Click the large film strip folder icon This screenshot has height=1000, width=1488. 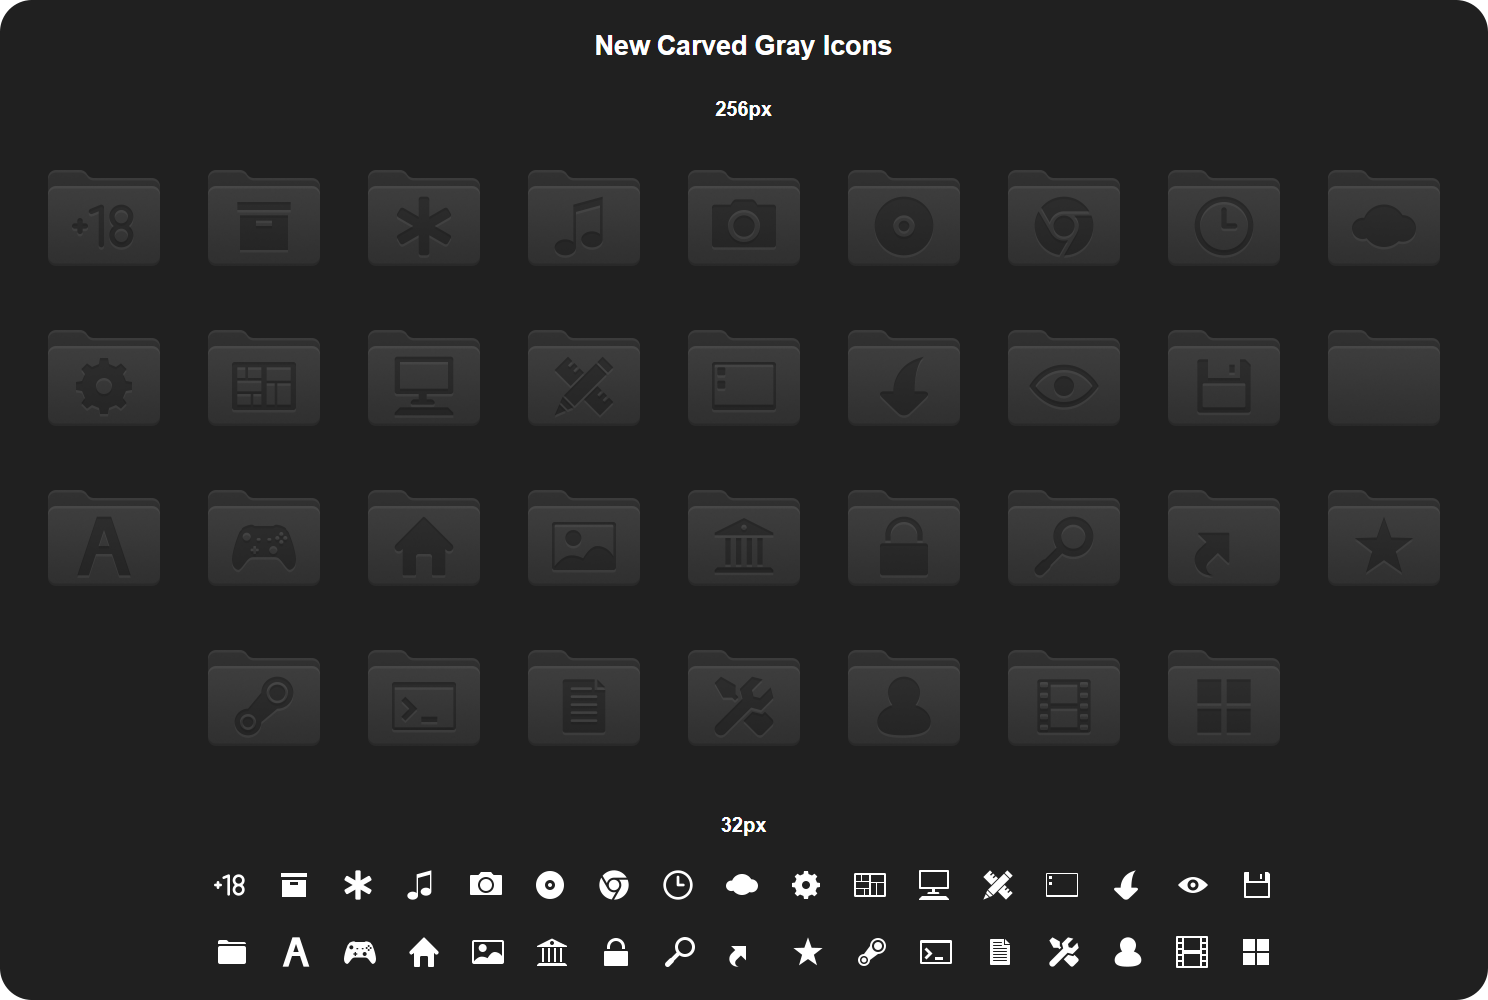pos(1064,697)
